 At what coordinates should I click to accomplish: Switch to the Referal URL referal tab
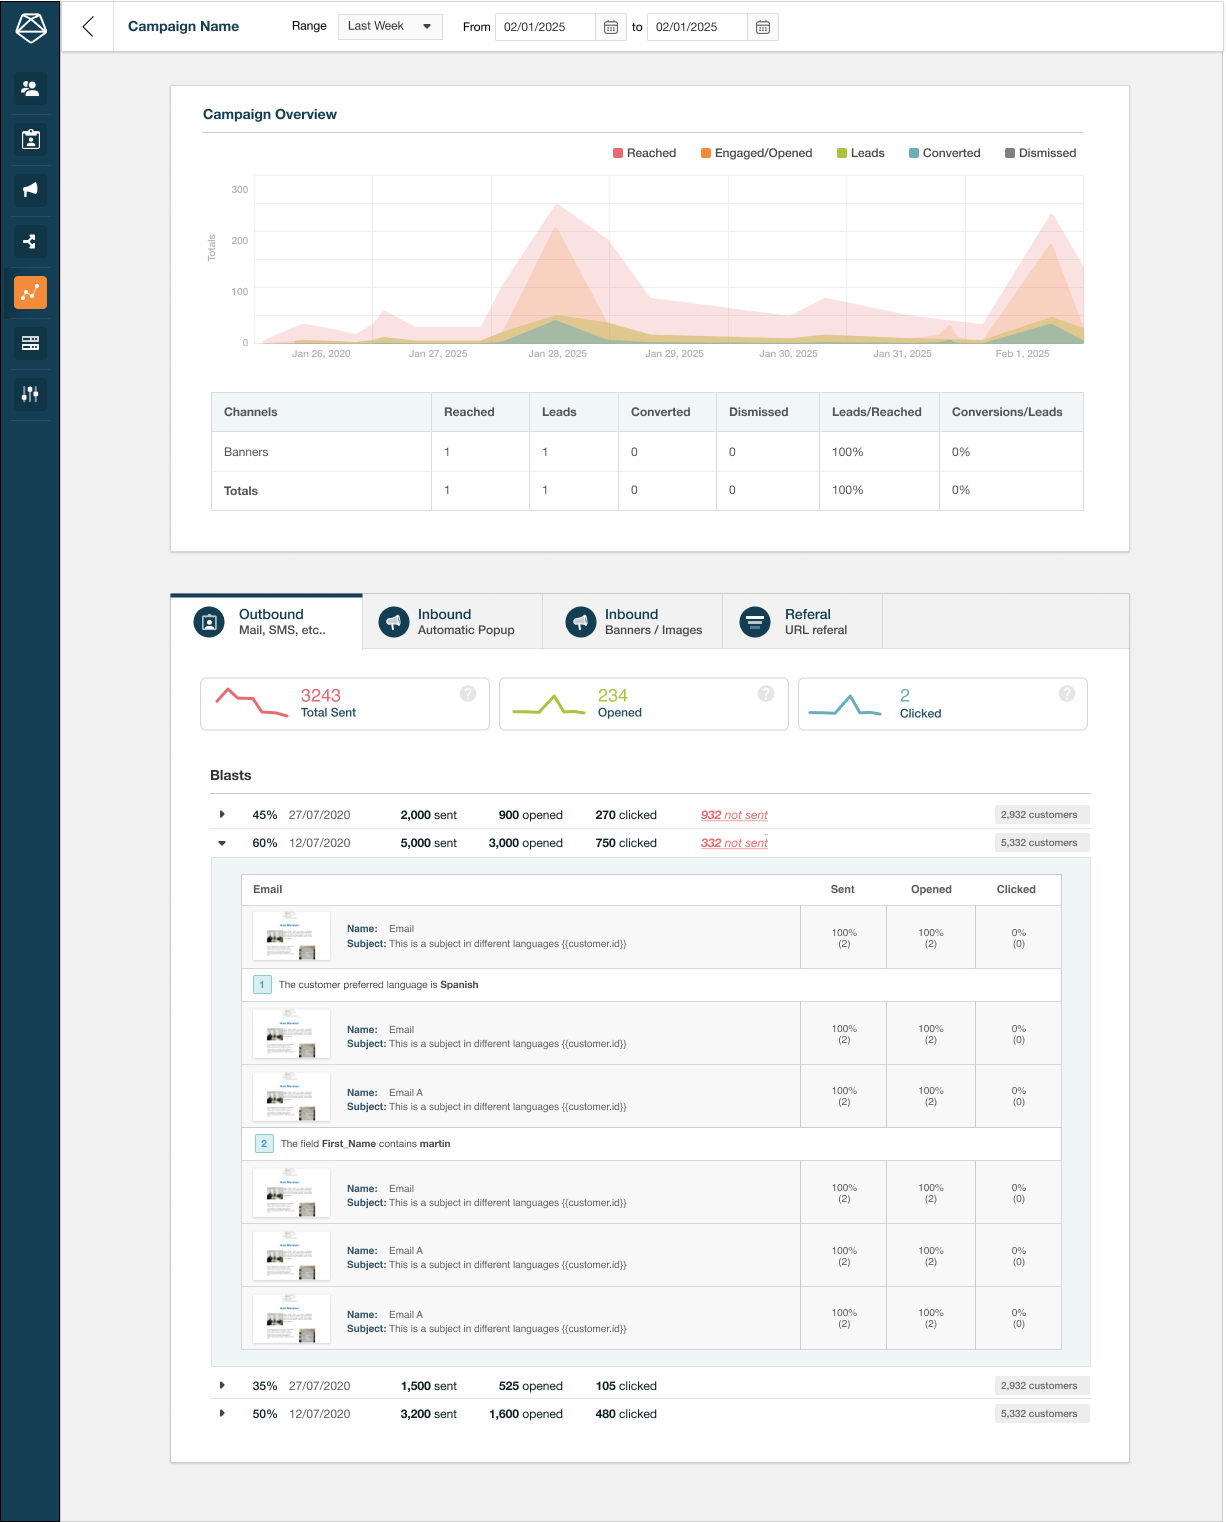pos(803,622)
